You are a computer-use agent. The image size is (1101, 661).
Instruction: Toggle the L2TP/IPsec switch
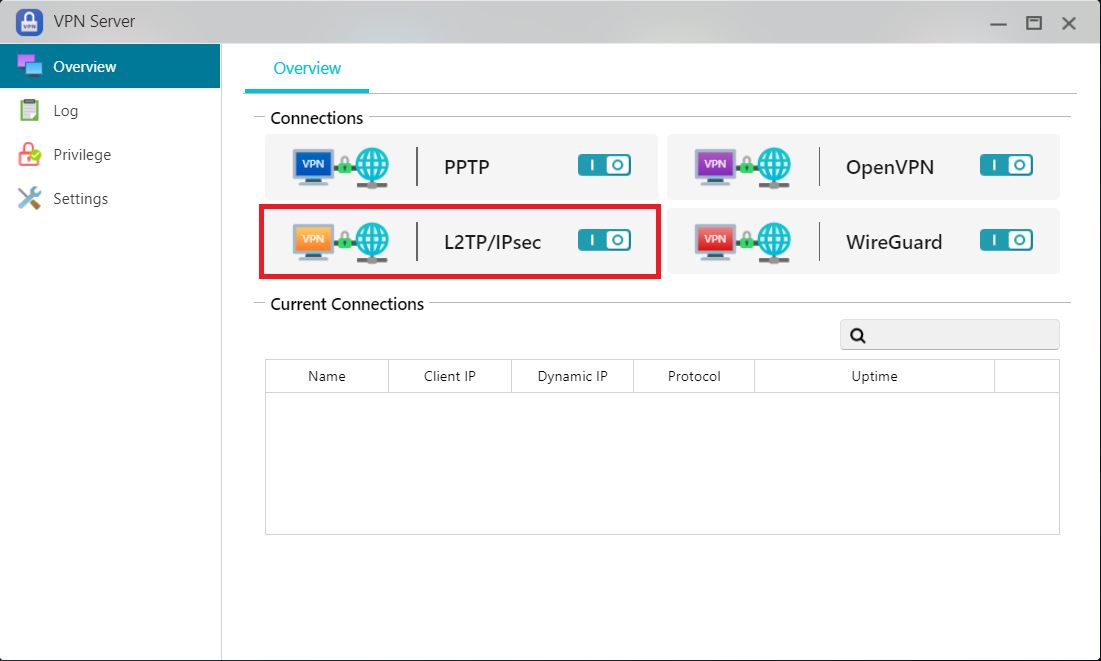pos(605,240)
